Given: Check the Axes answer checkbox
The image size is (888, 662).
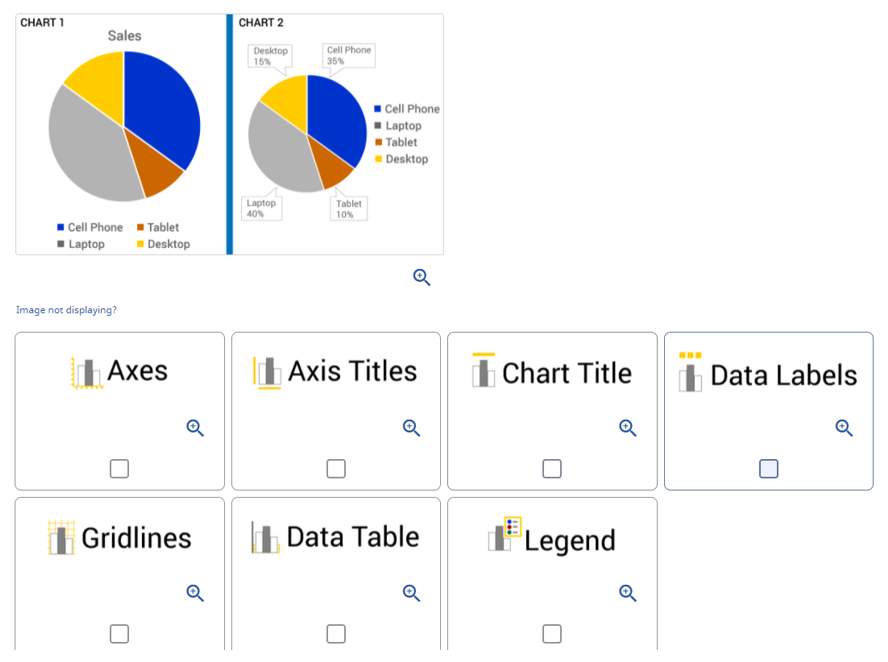Looking at the screenshot, I should [x=119, y=468].
